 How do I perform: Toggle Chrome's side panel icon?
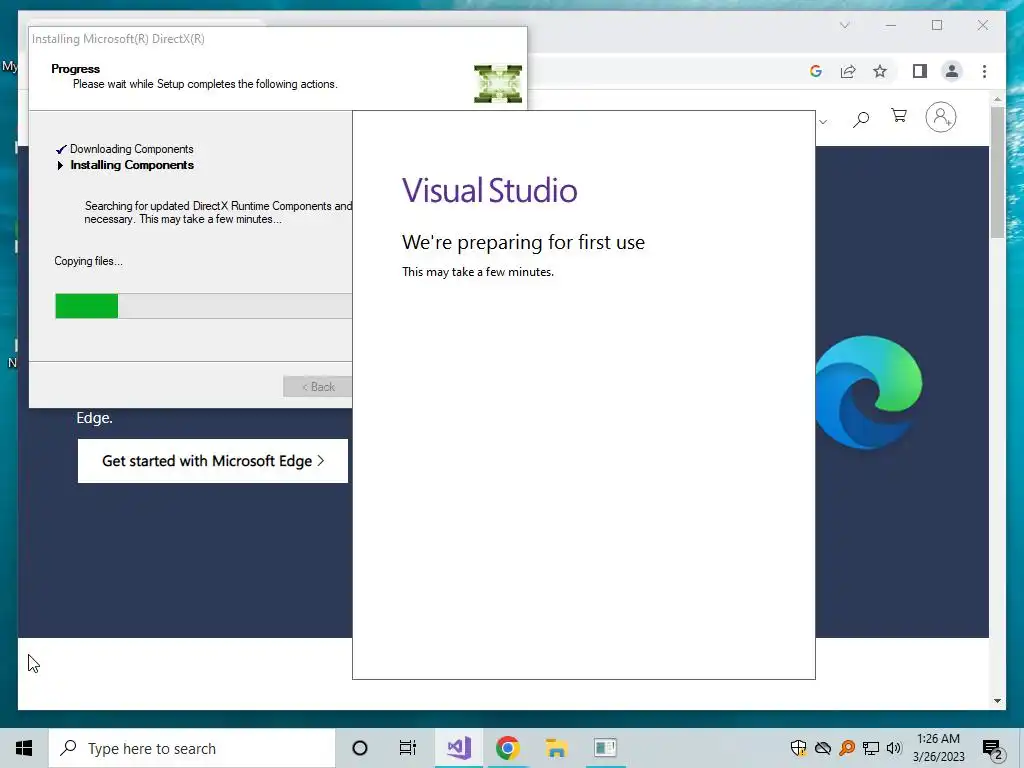(x=920, y=71)
